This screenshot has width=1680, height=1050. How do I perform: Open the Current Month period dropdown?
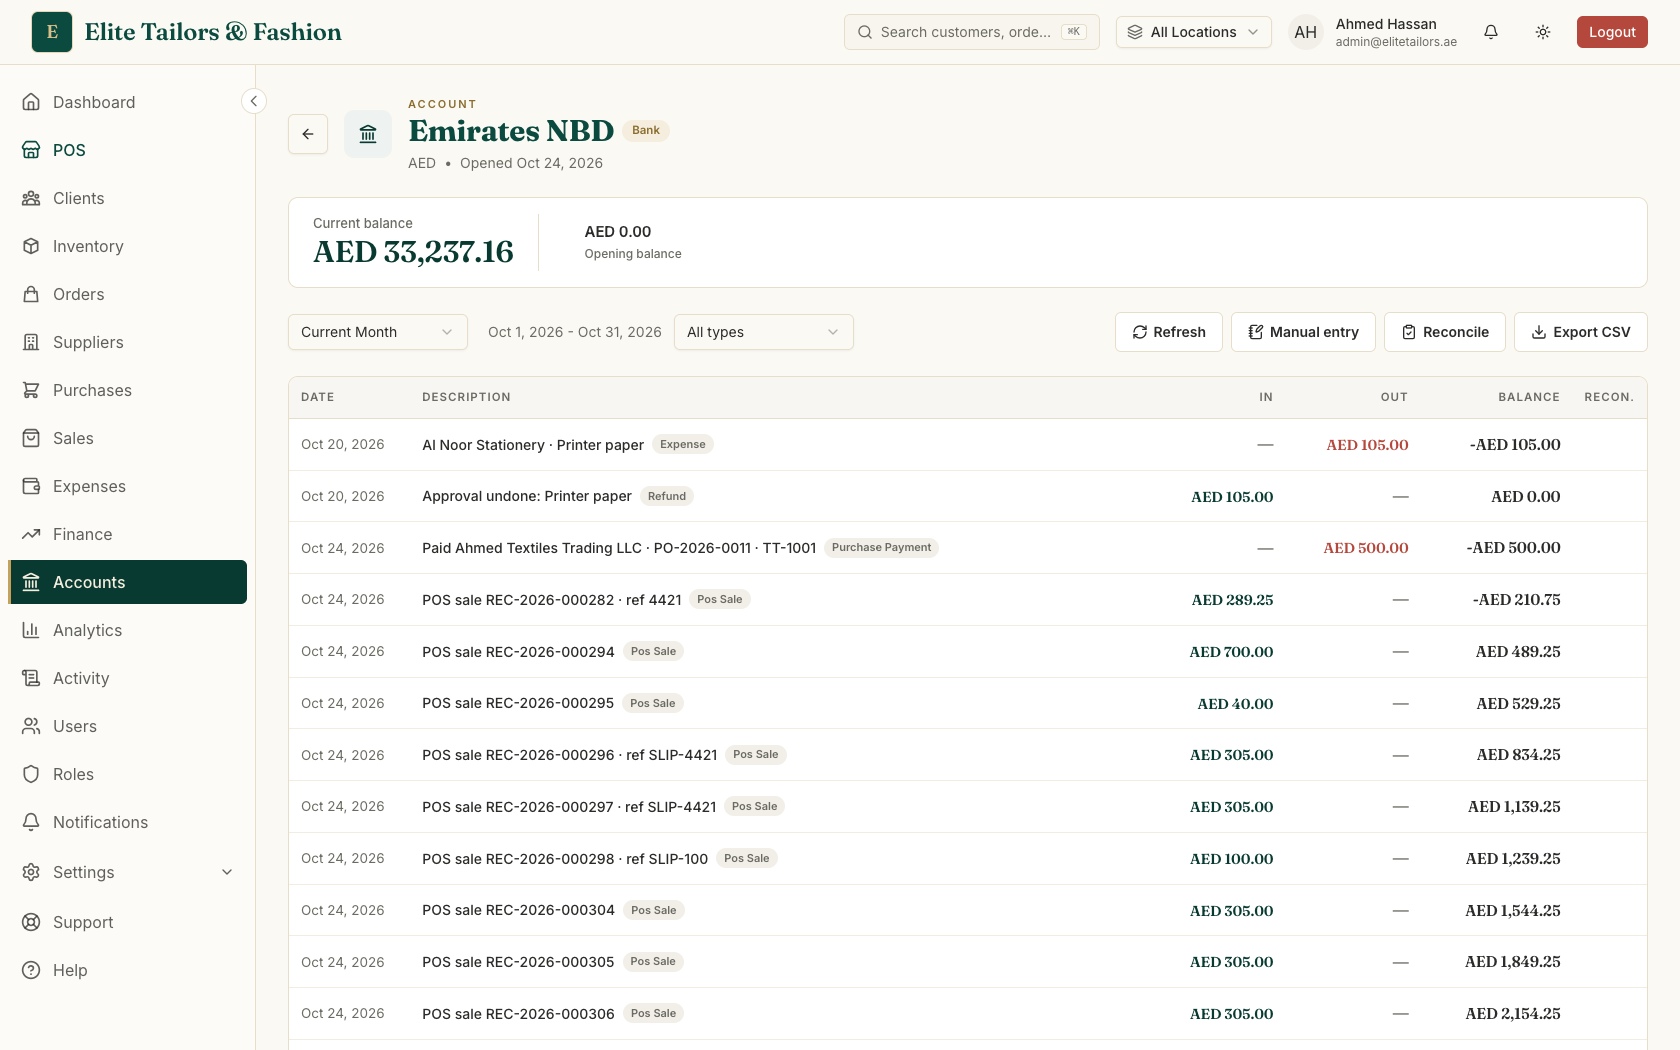378,332
